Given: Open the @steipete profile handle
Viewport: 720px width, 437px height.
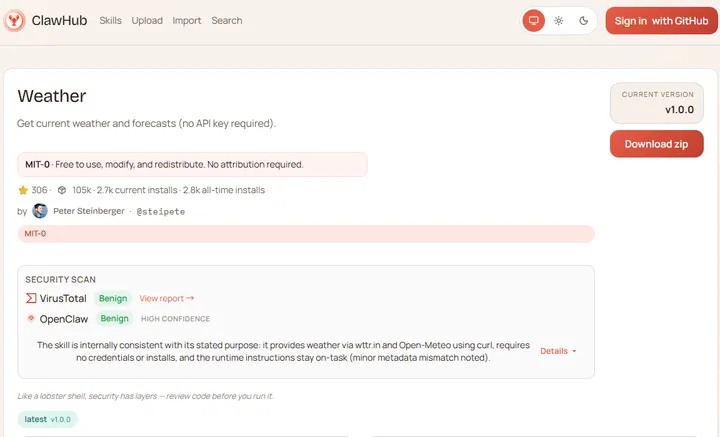Looking at the screenshot, I should point(161,212).
